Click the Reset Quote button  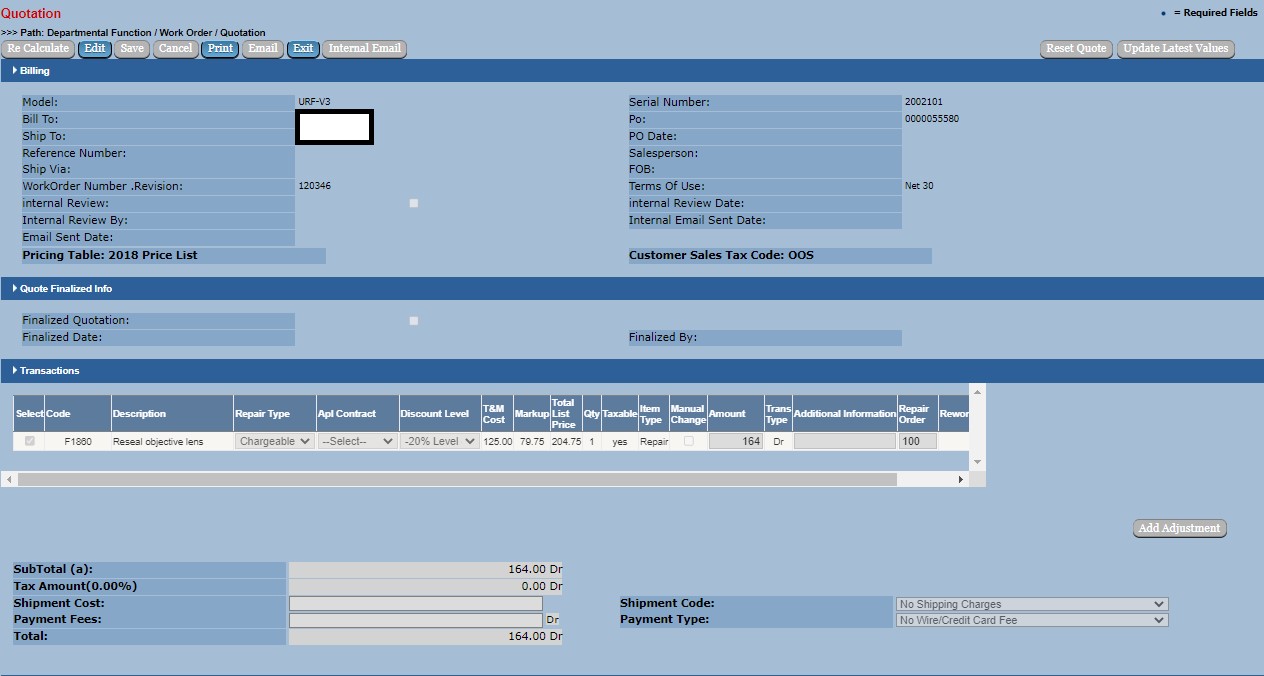tap(1076, 49)
